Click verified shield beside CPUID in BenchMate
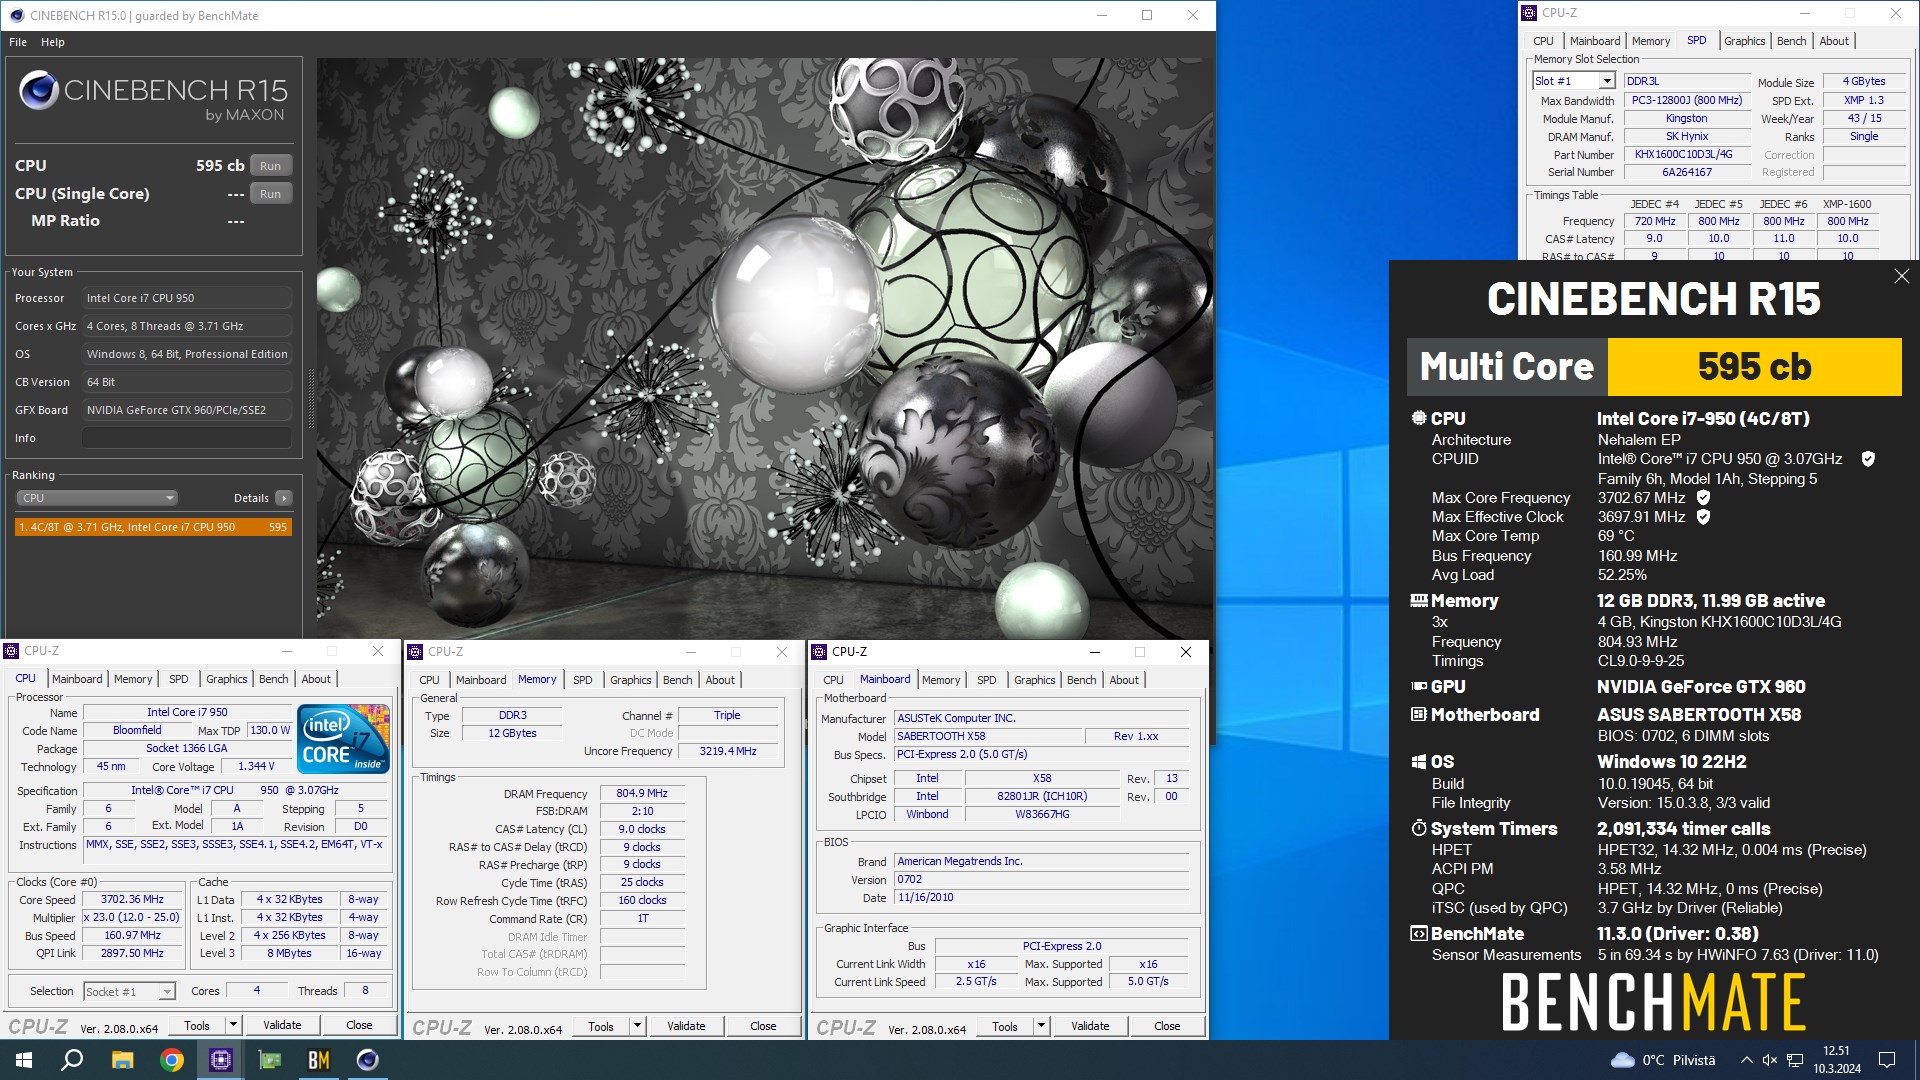Image resolution: width=1920 pixels, height=1080 pixels. coord(1868,459)
